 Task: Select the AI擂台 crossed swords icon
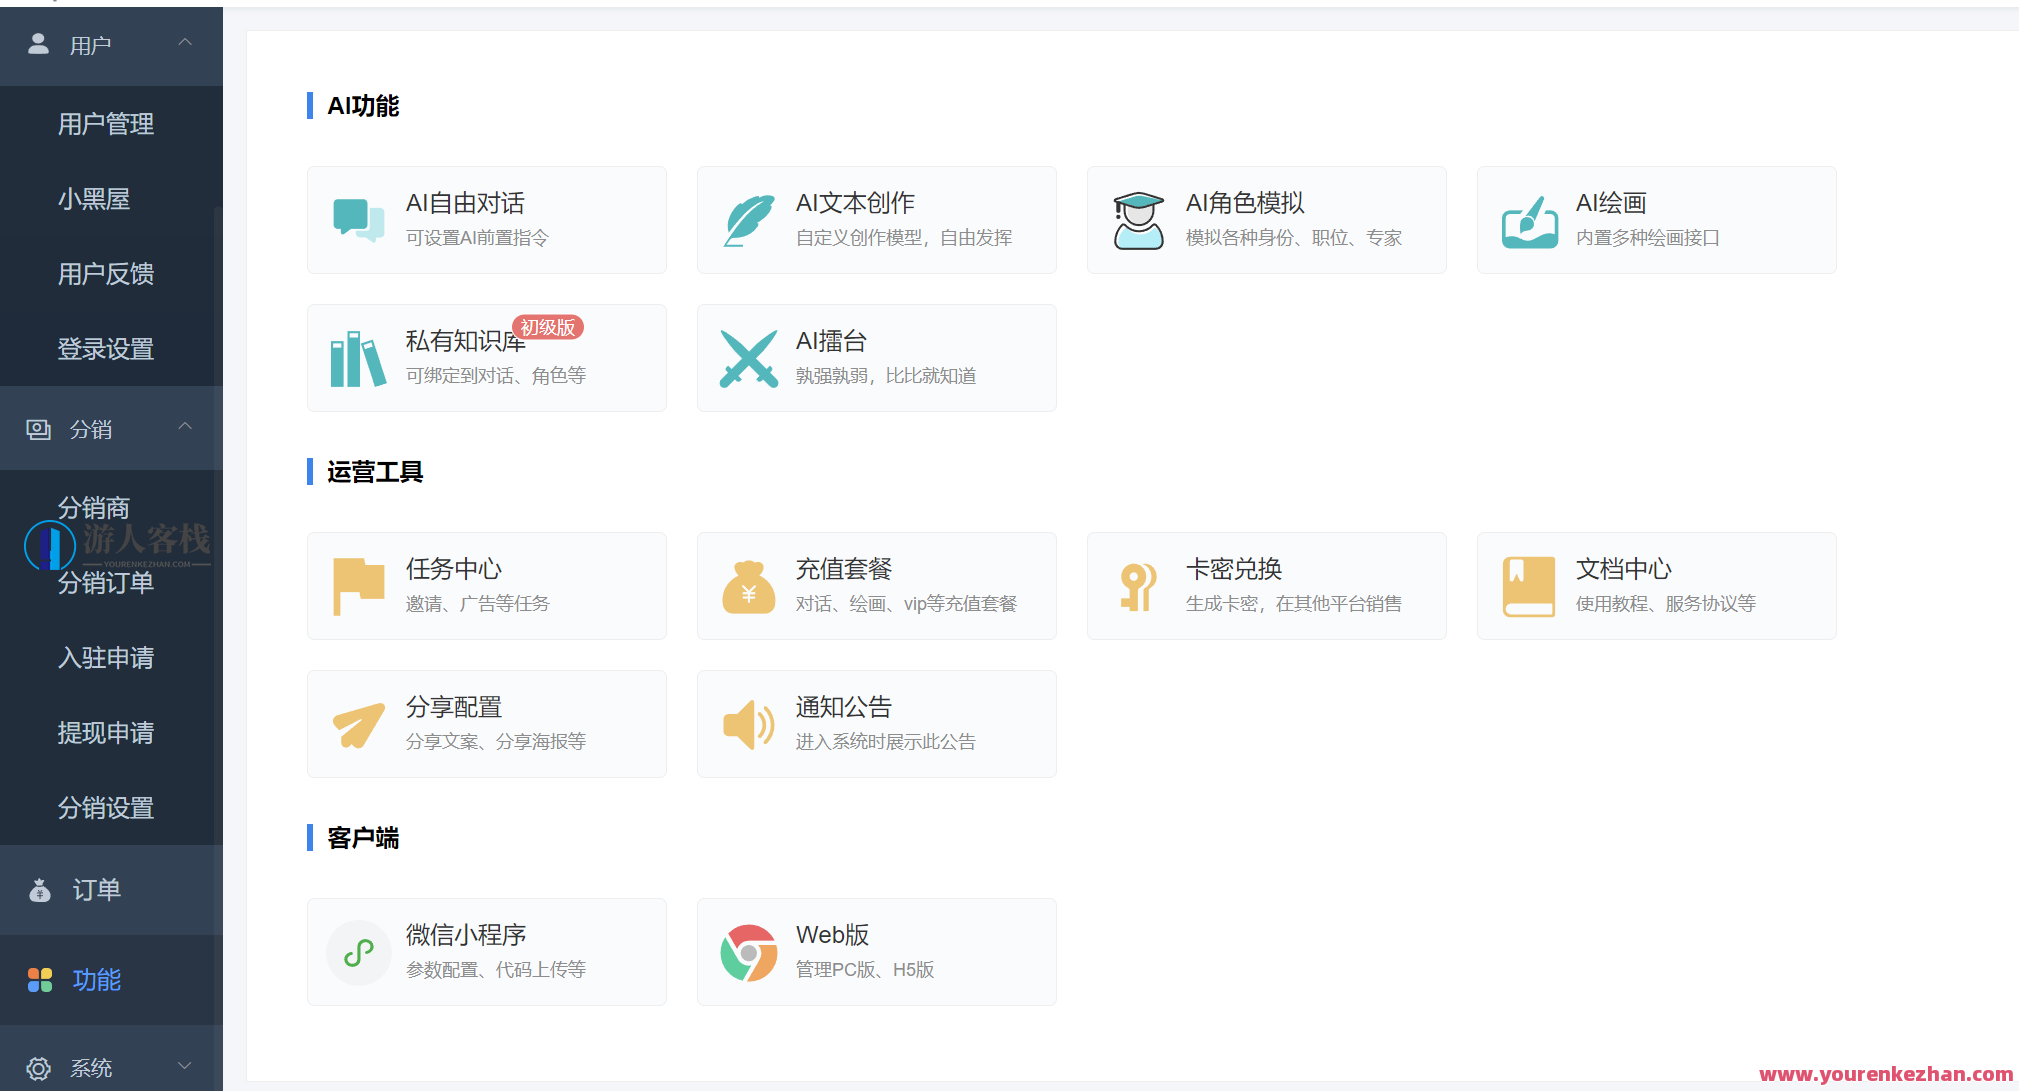tap(747, 358)
